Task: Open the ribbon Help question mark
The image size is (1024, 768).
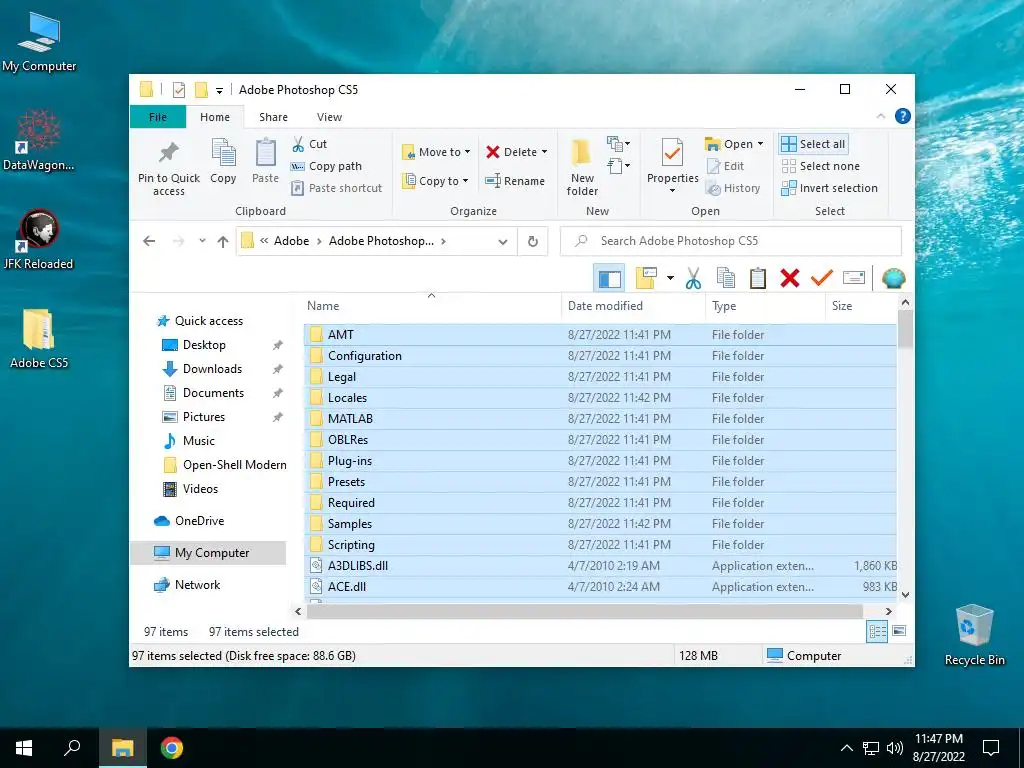Action: [903, 116]
